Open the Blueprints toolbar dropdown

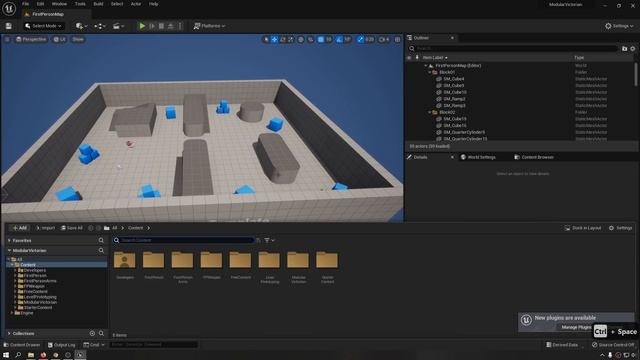click(100, 26)
